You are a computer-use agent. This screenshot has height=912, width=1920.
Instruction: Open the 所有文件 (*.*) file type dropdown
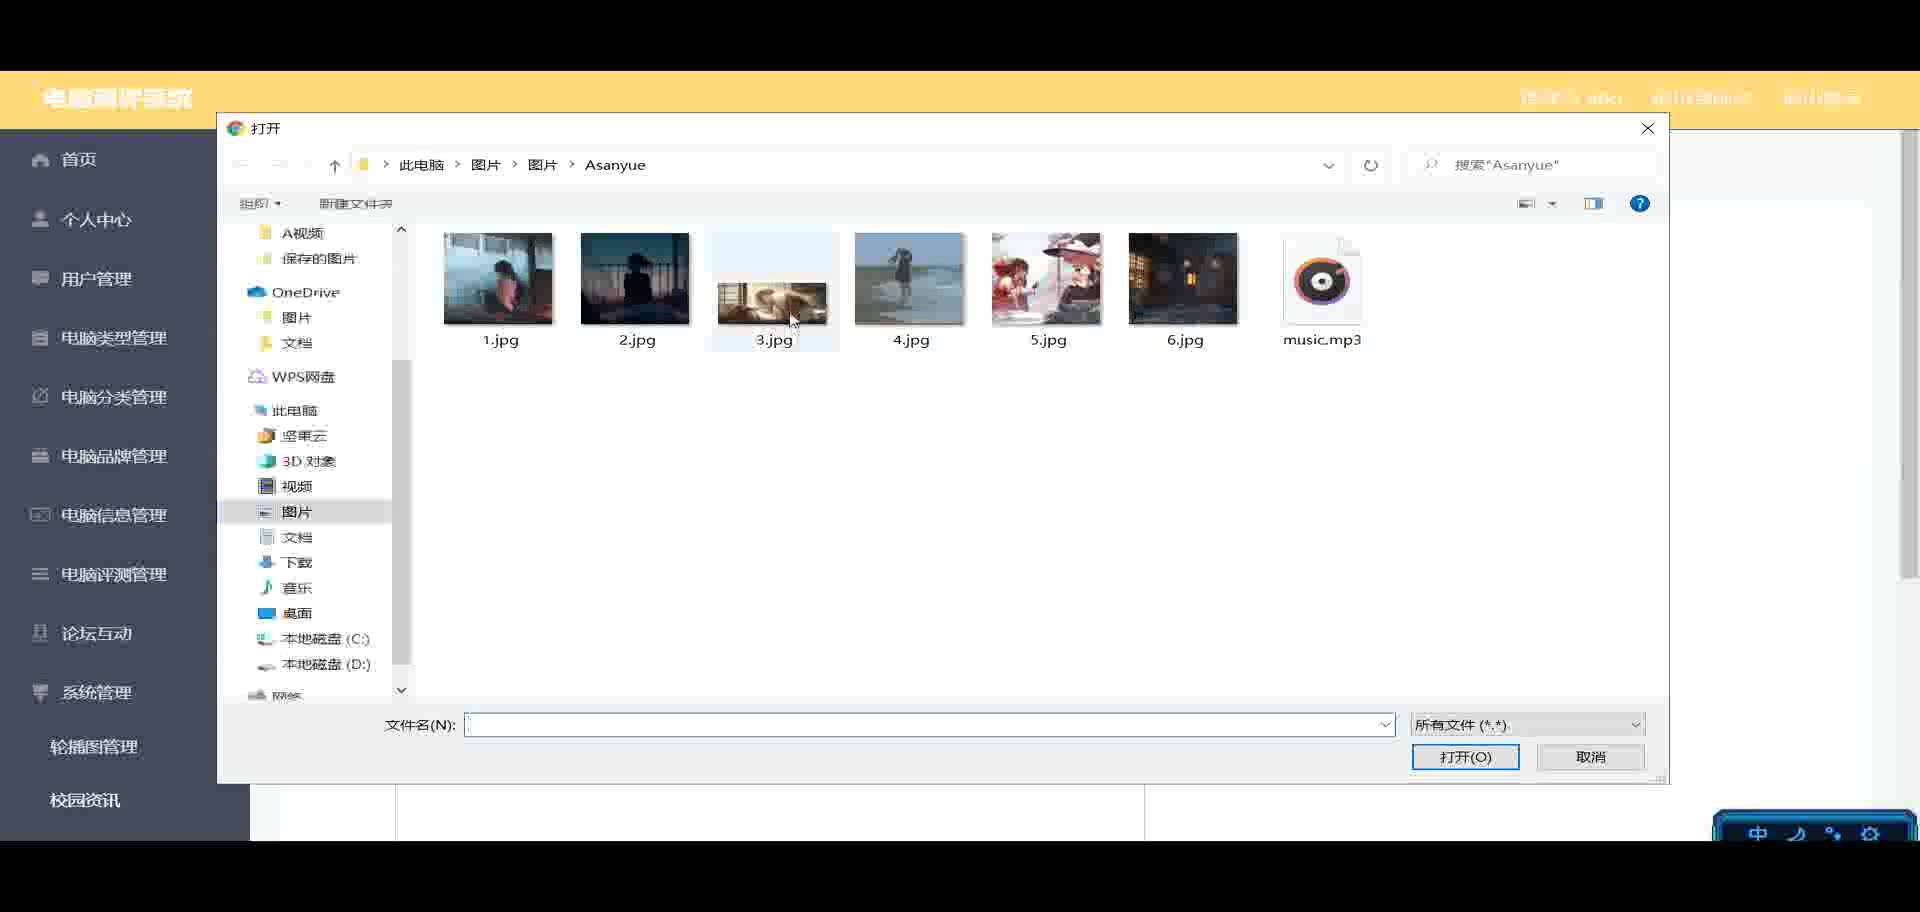(1528, 725)
